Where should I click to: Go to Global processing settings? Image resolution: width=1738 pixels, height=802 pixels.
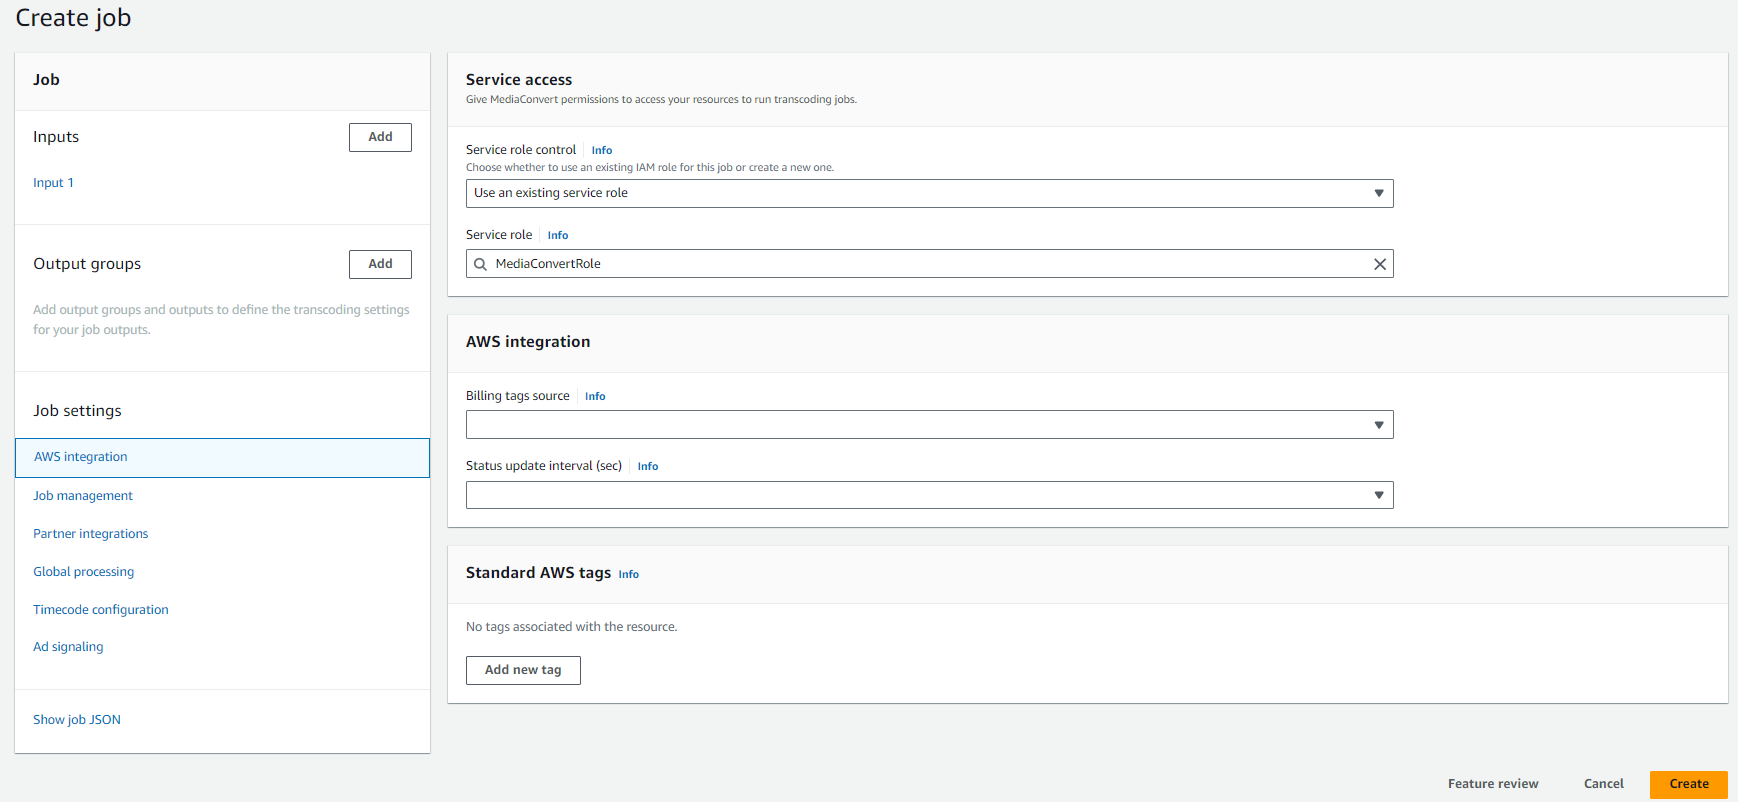click(83, 572)
